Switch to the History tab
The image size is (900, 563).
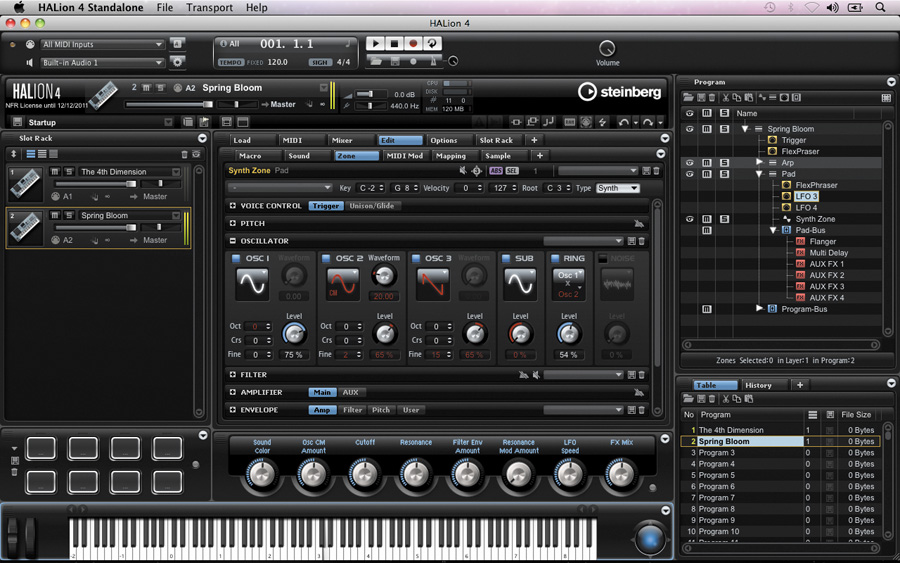758,385
